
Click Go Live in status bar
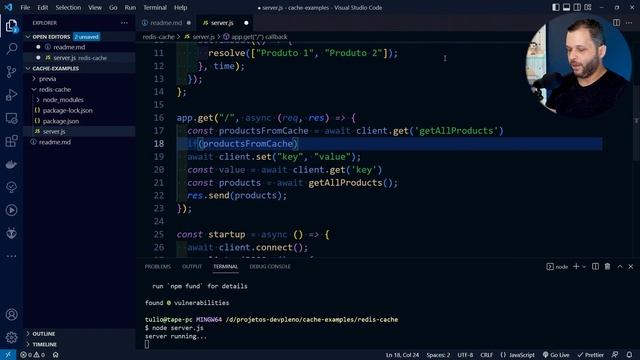pyautogui.click(x=556, y=355)
